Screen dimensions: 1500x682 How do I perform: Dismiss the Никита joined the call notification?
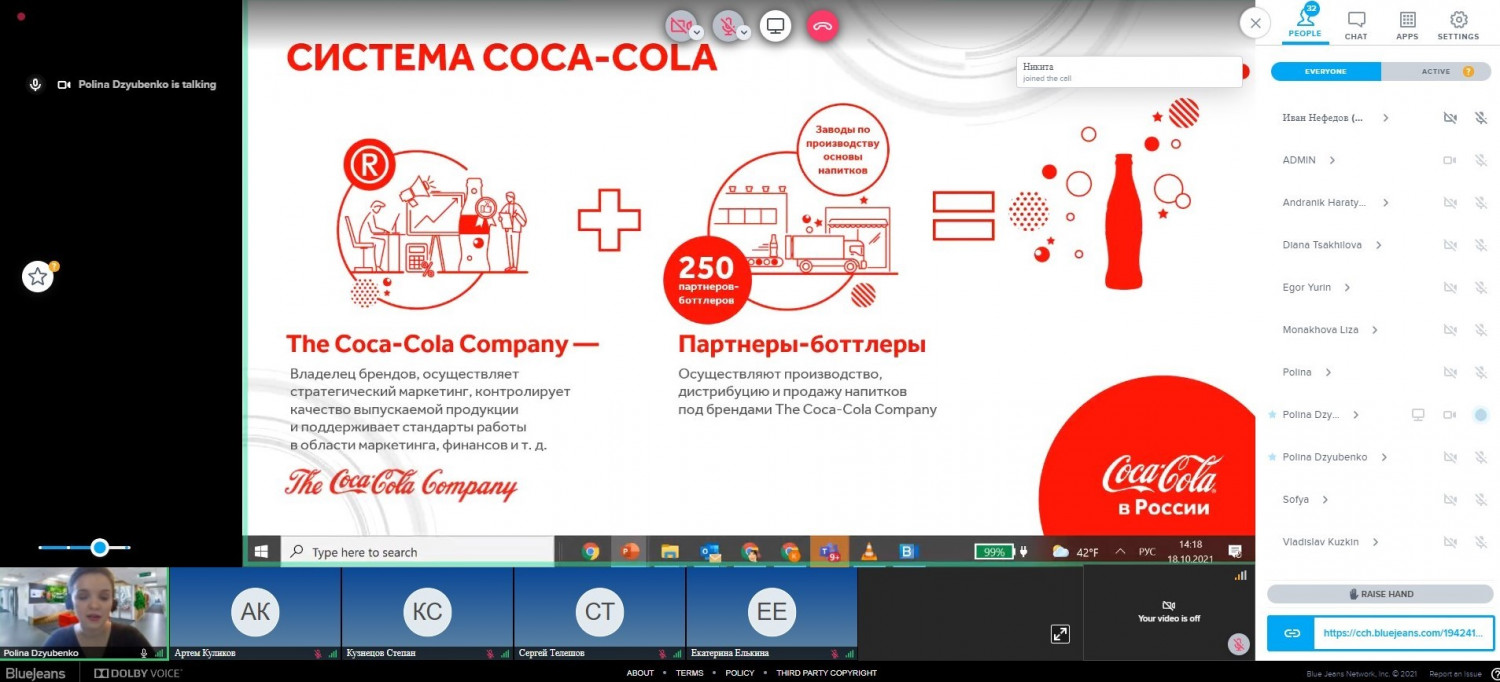click(x=1129, y=71)
